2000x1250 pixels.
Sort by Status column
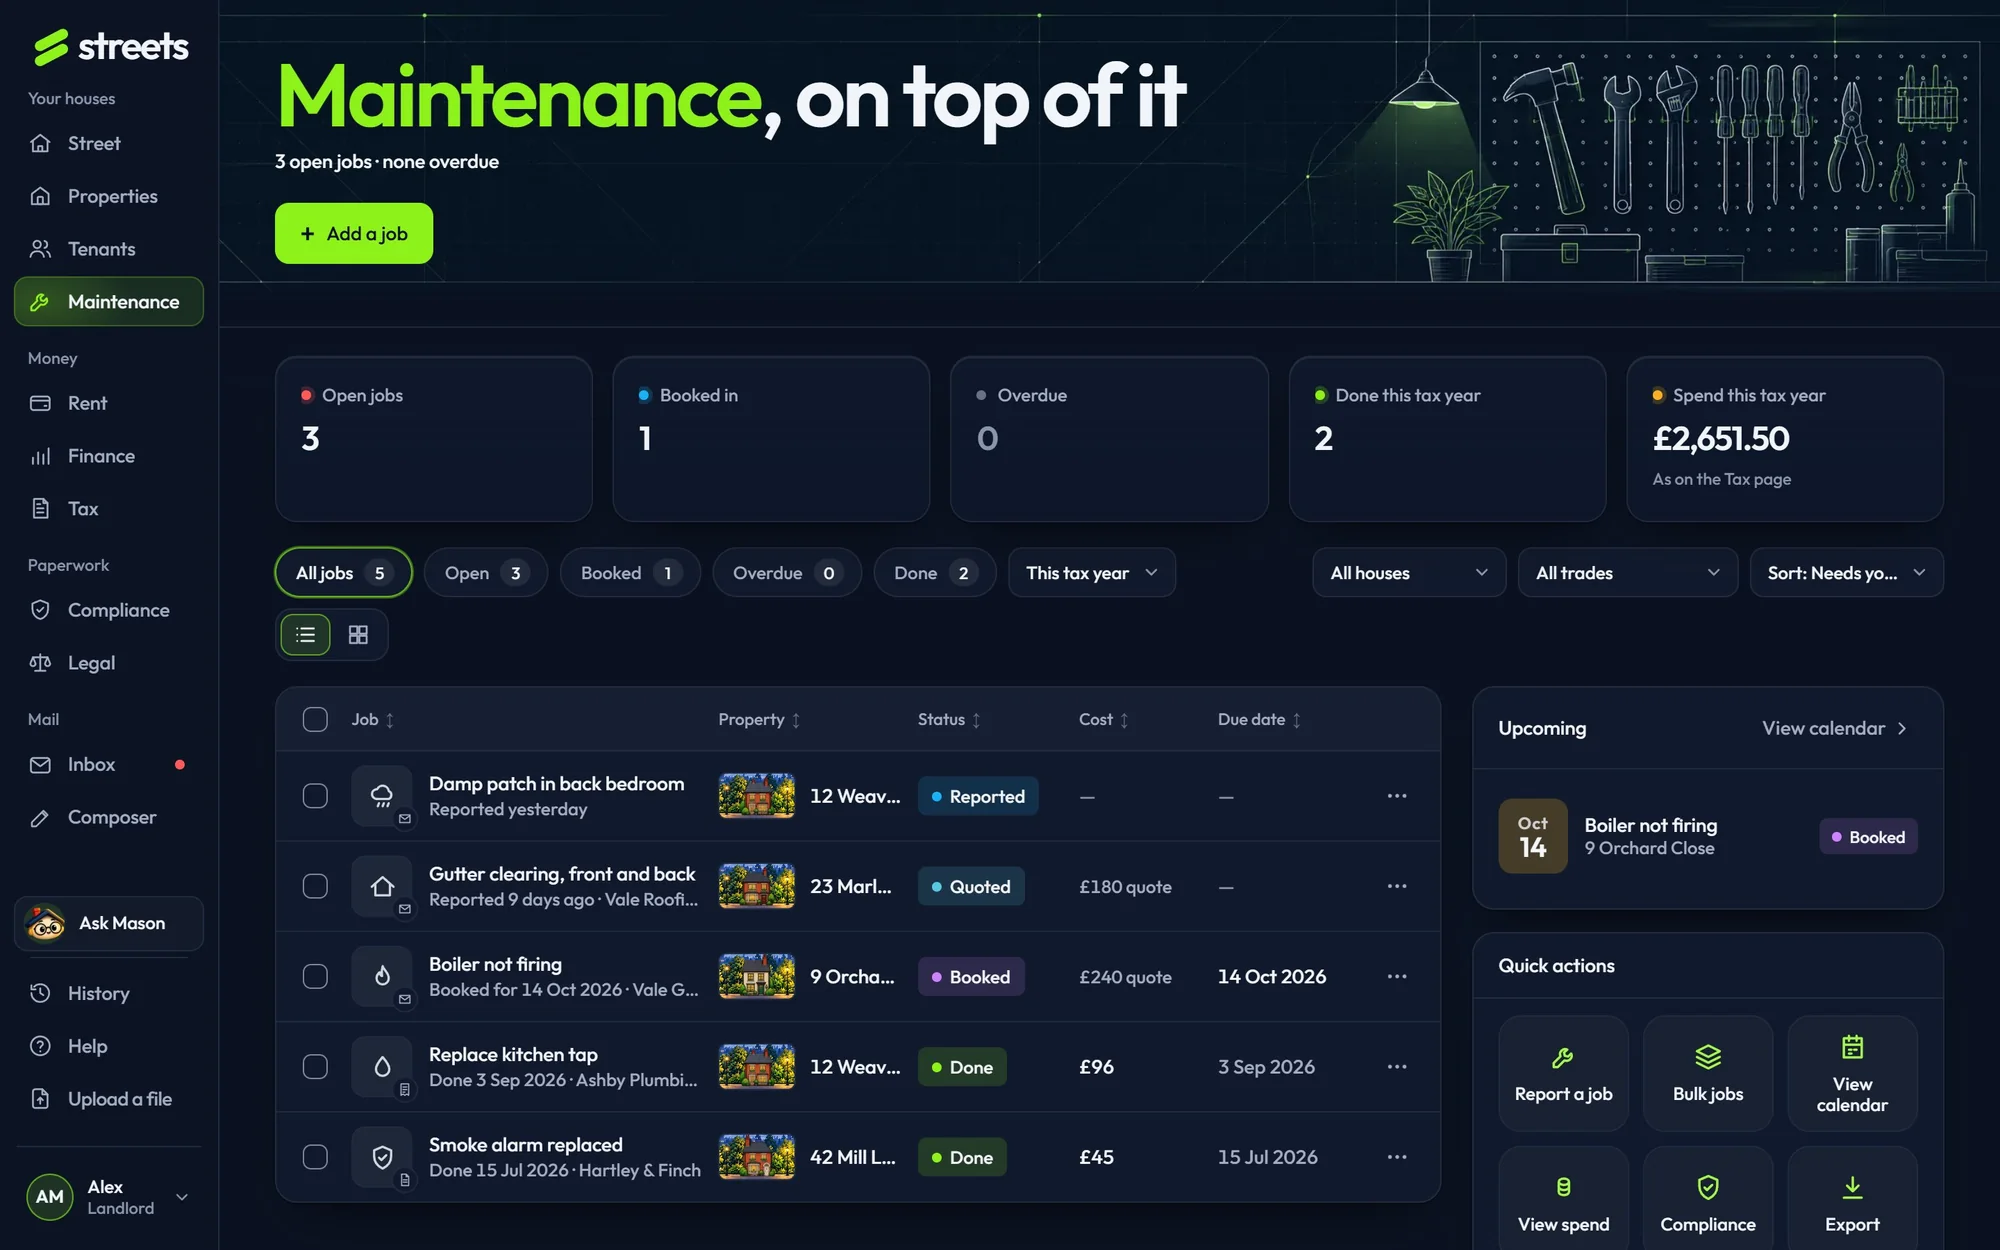click(950, 720)
